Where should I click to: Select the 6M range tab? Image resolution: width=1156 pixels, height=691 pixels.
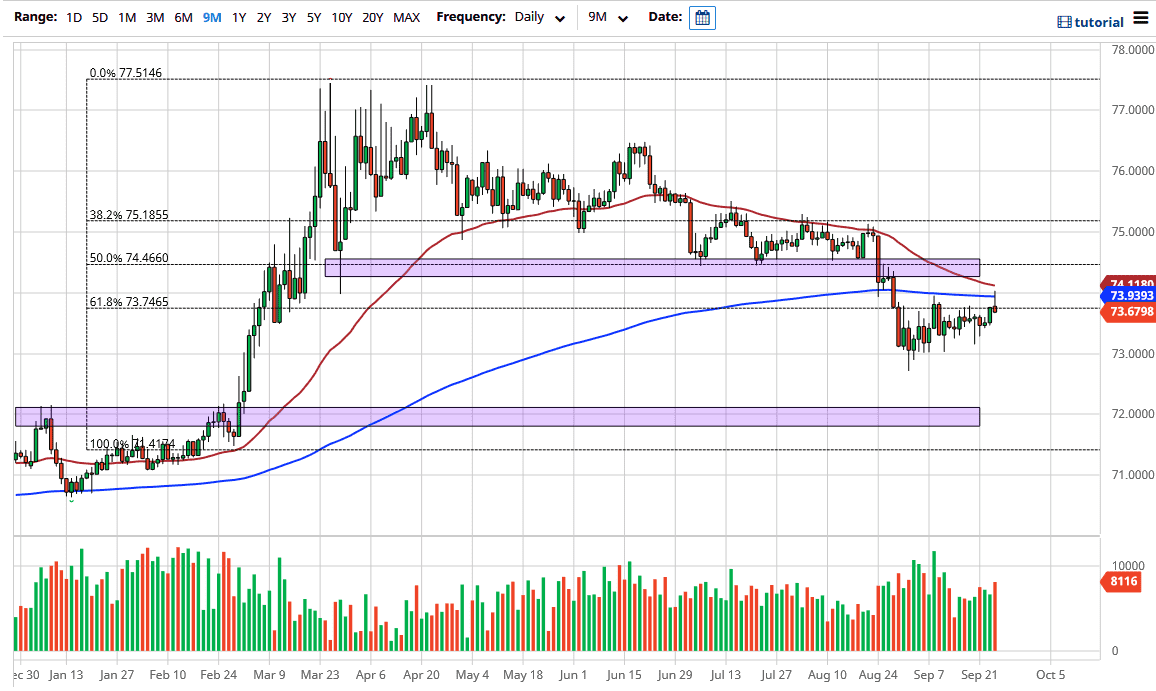(x=182, y=17)
